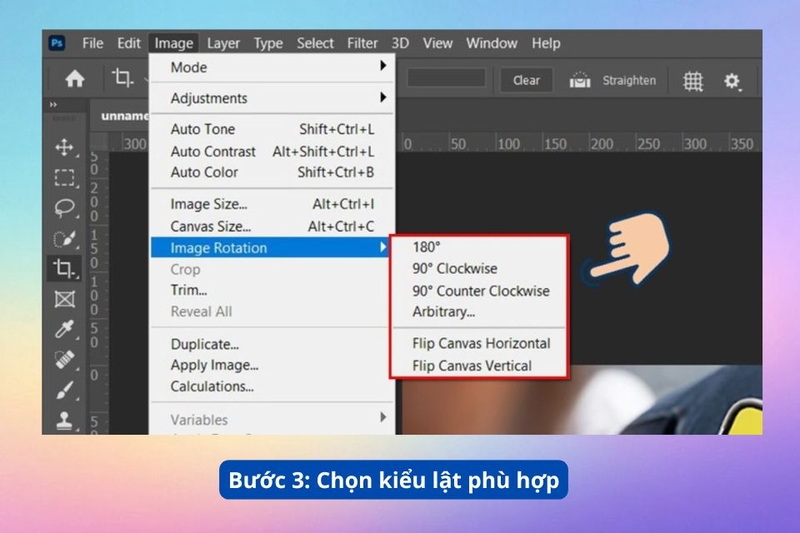The width and height of the screenshot is (800, 533).
Task: Go to the Home screen icon
Action: [75, 79]
